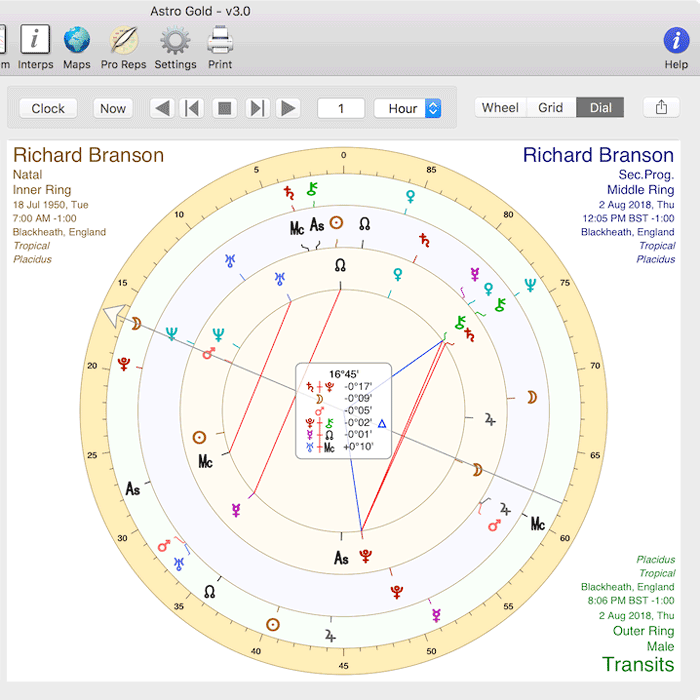Step animation one interval back
The width and height of the screenshot is (700, 700).
coord(192,108)
